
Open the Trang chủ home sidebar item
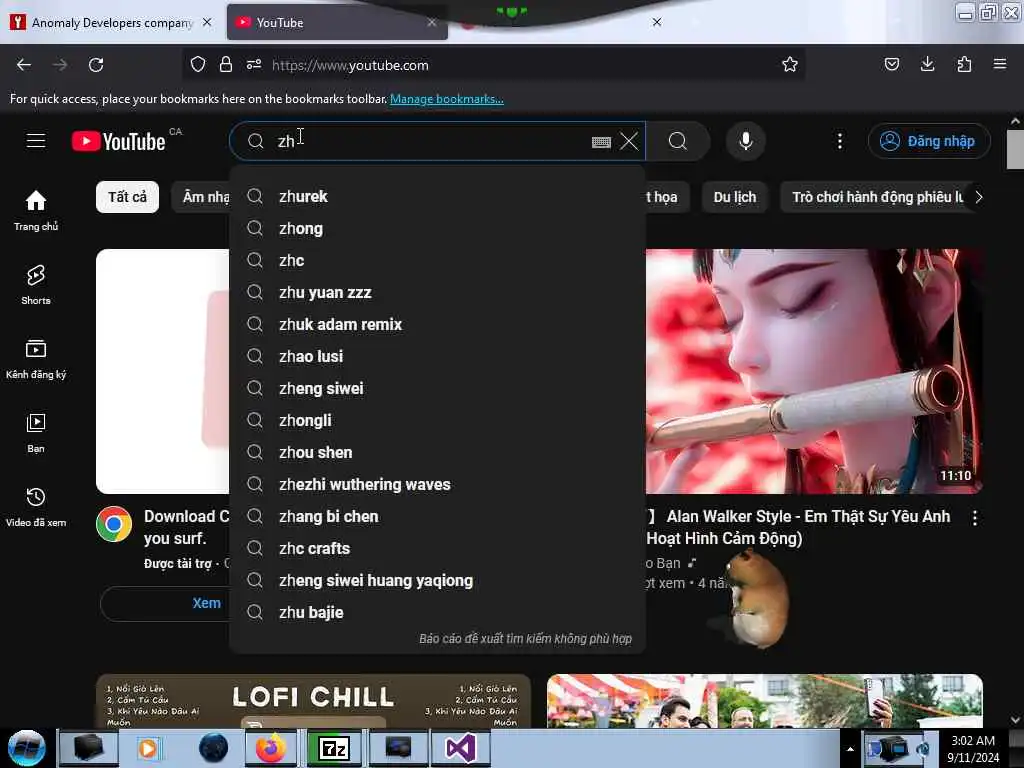click(36, 210)
